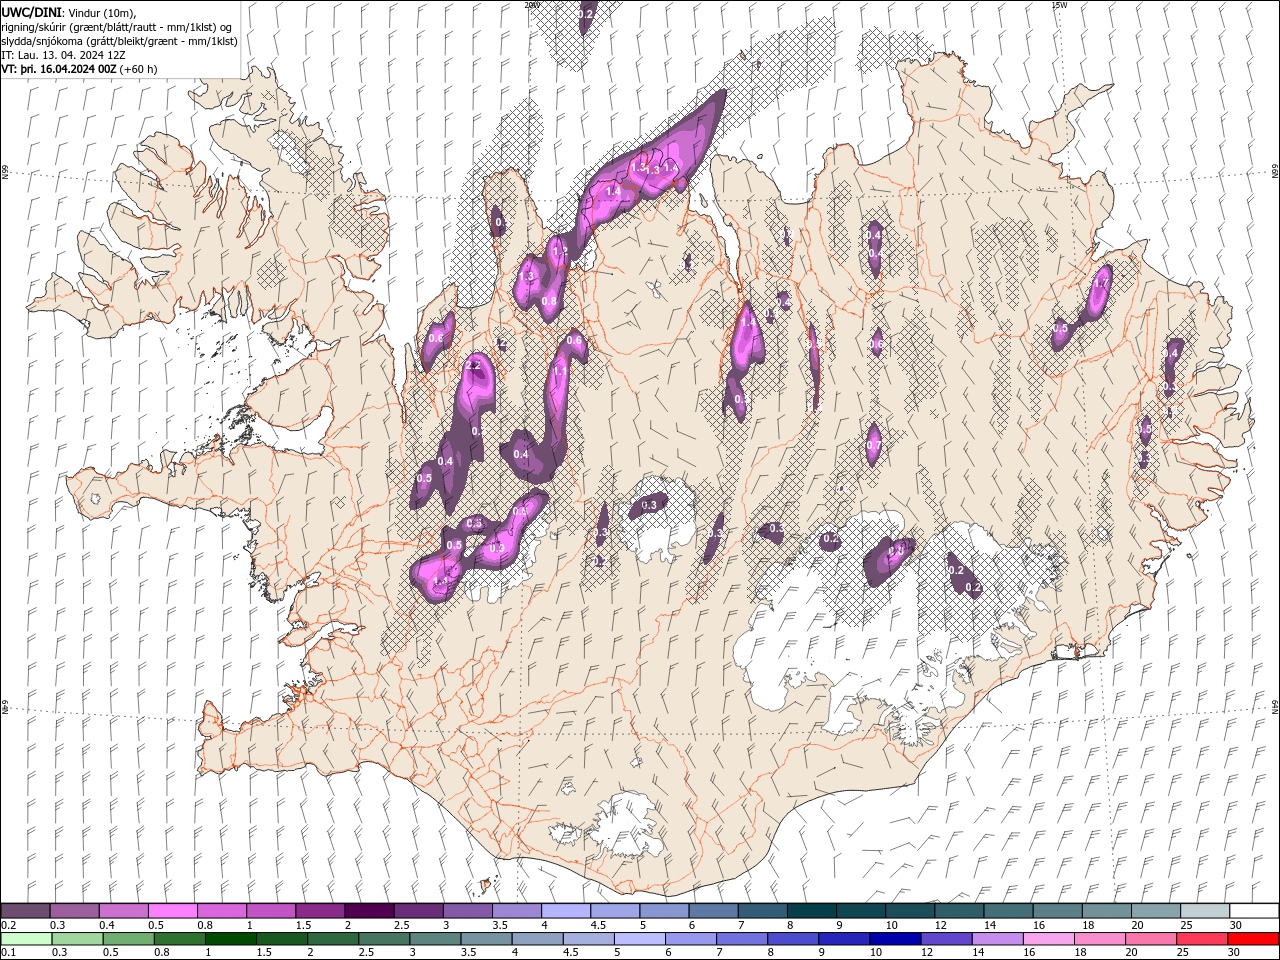Click the 'Vindur (10m)' label
The image size is (1280, 960).
point(102,13)
